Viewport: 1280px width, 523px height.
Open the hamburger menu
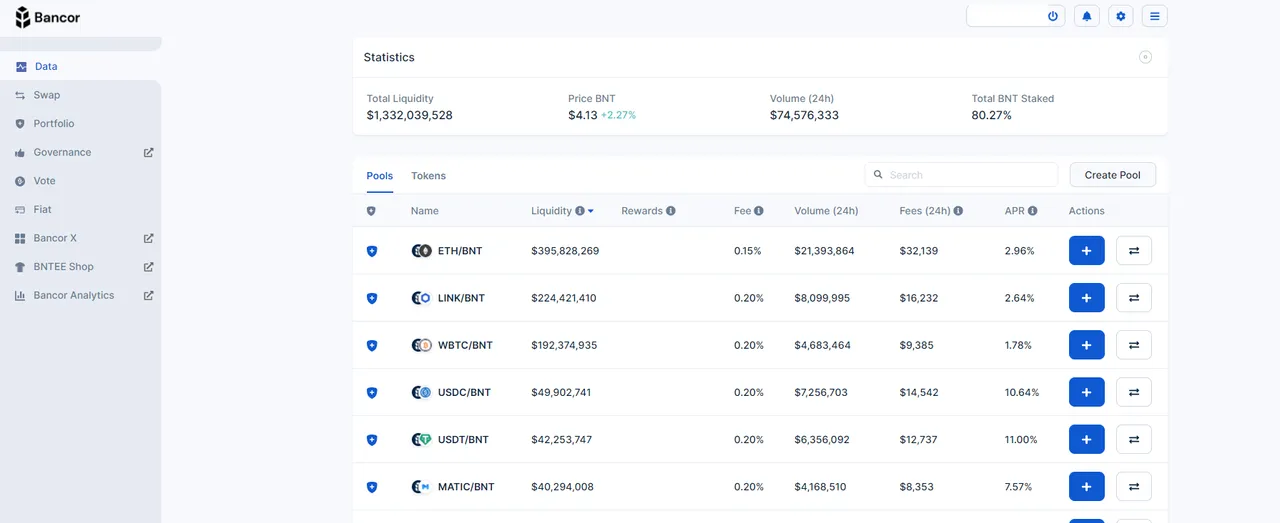click(x=1155, y=16)
